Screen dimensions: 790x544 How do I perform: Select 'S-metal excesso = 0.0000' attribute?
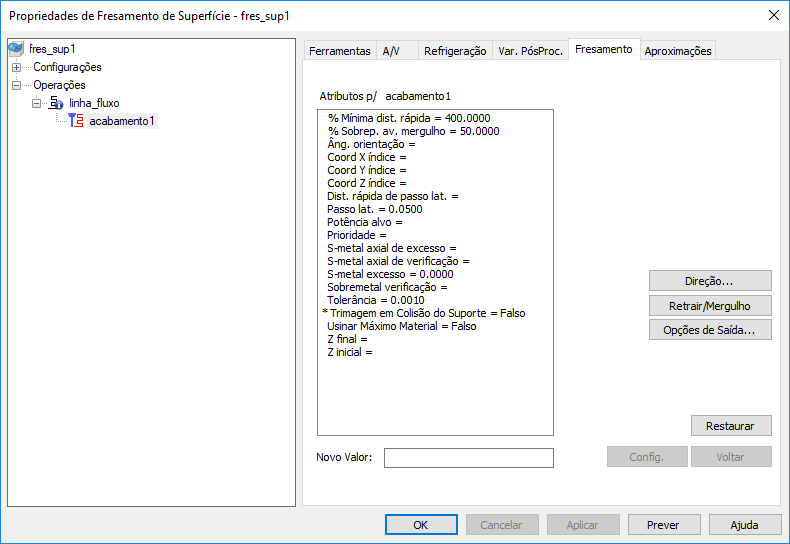[x=390, y=275]
